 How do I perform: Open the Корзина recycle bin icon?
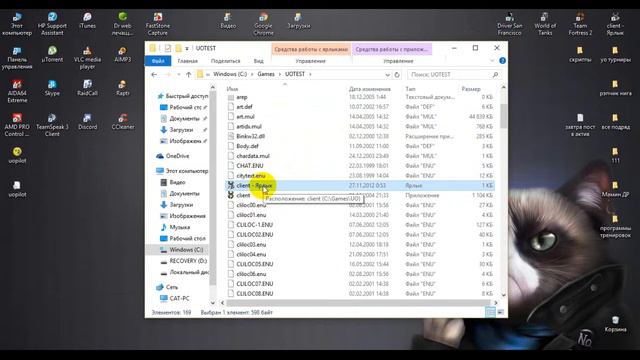coord(615,324)
